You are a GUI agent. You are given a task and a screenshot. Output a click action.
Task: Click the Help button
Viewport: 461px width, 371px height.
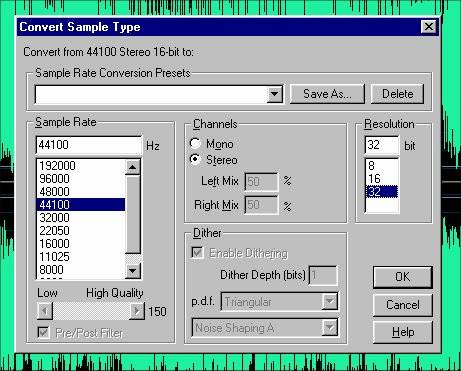point(403,332)
